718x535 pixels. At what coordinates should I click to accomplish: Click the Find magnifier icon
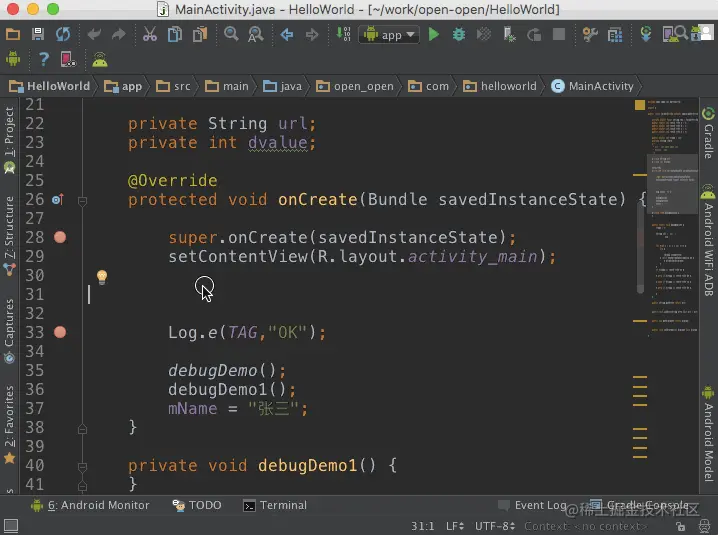[231, 34]
